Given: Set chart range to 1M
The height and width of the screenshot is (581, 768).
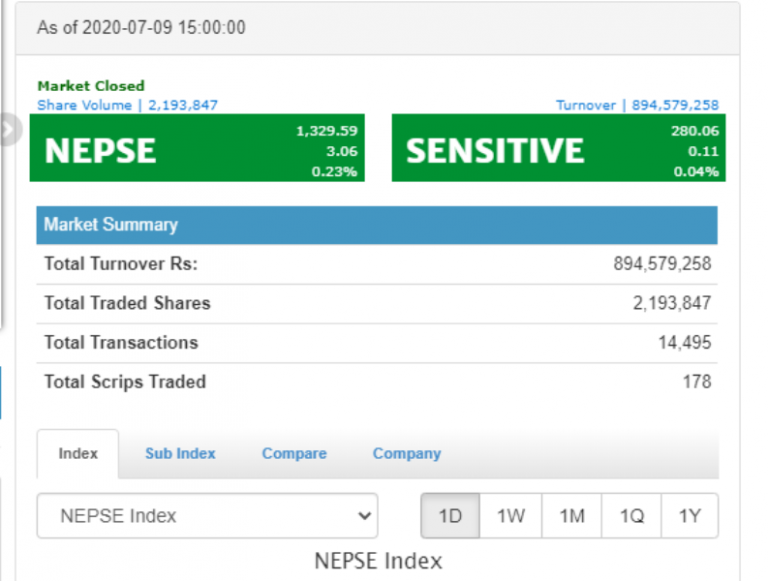Looking at the screenshot, I should pyautogui.click(x=572, y=515).
